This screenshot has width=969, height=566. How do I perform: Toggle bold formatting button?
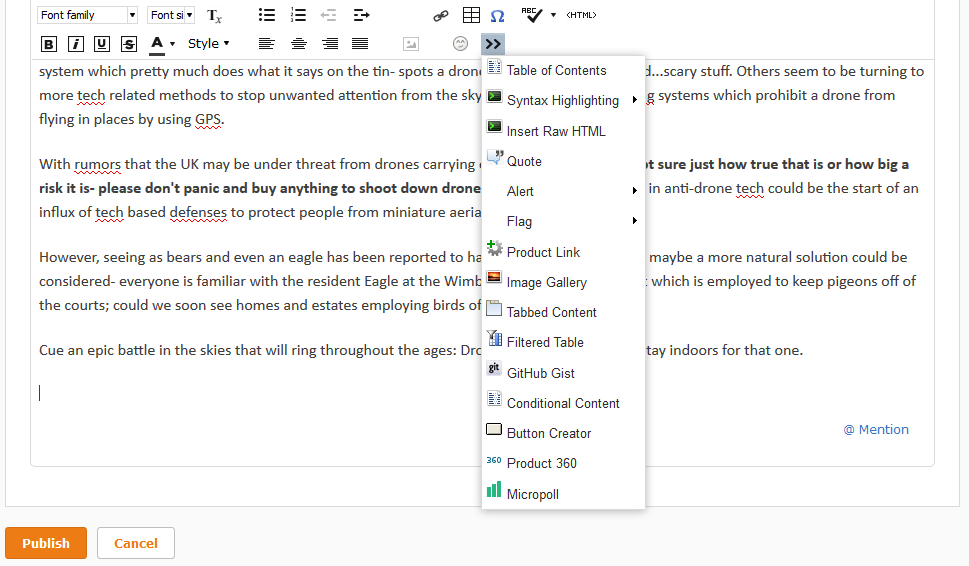[49, 44]
